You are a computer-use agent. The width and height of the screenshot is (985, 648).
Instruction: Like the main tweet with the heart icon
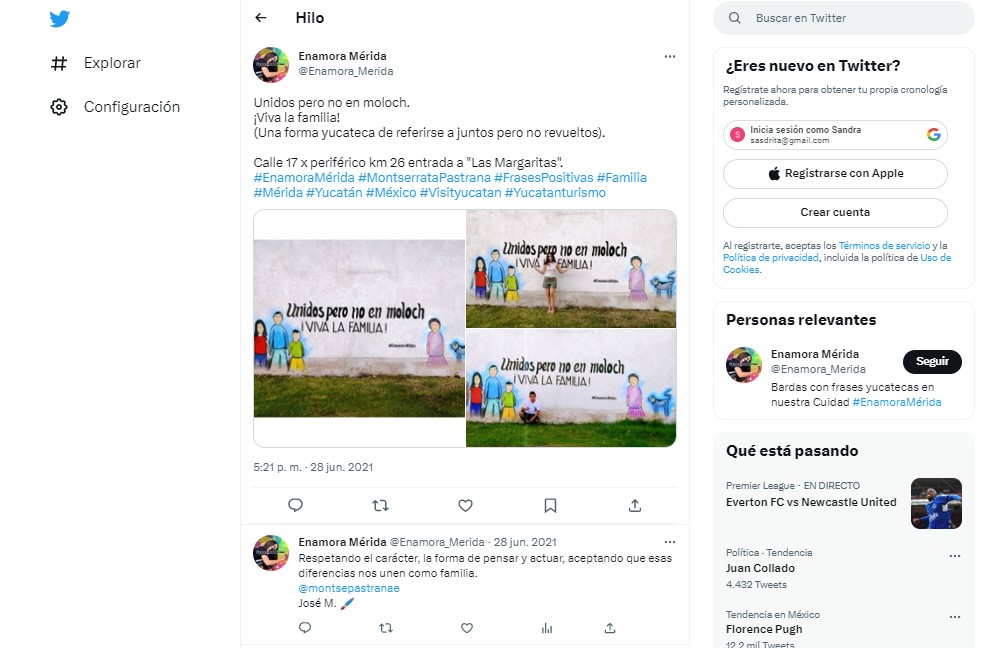coord(465,505)
